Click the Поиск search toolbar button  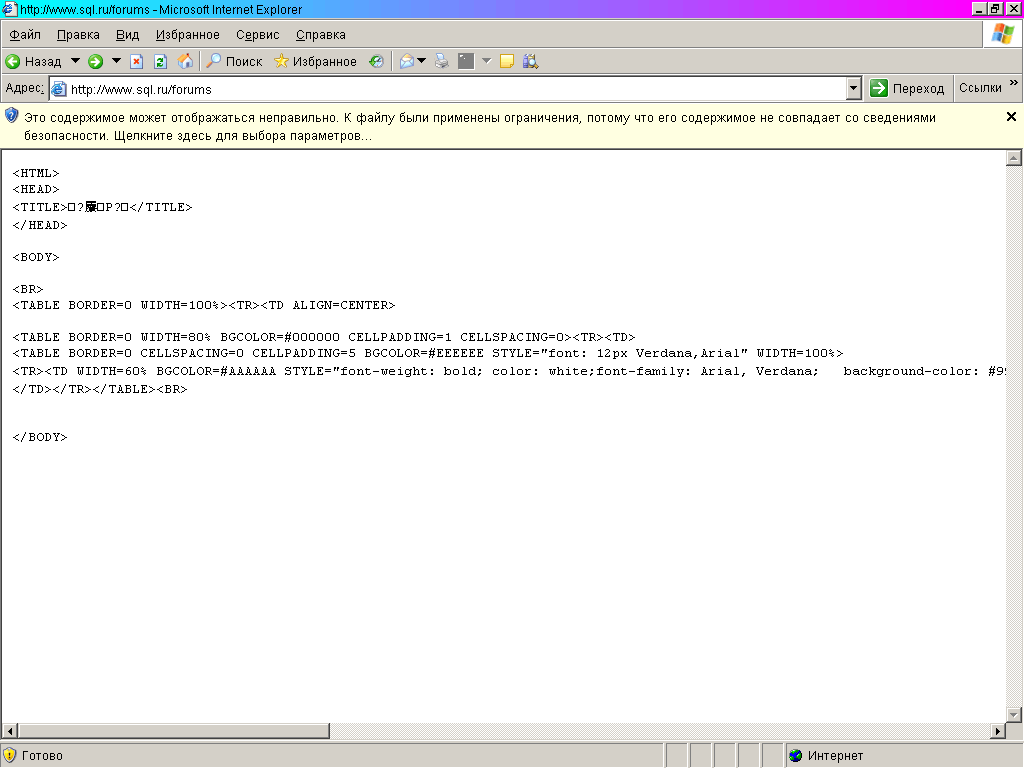tap(234, 62)
